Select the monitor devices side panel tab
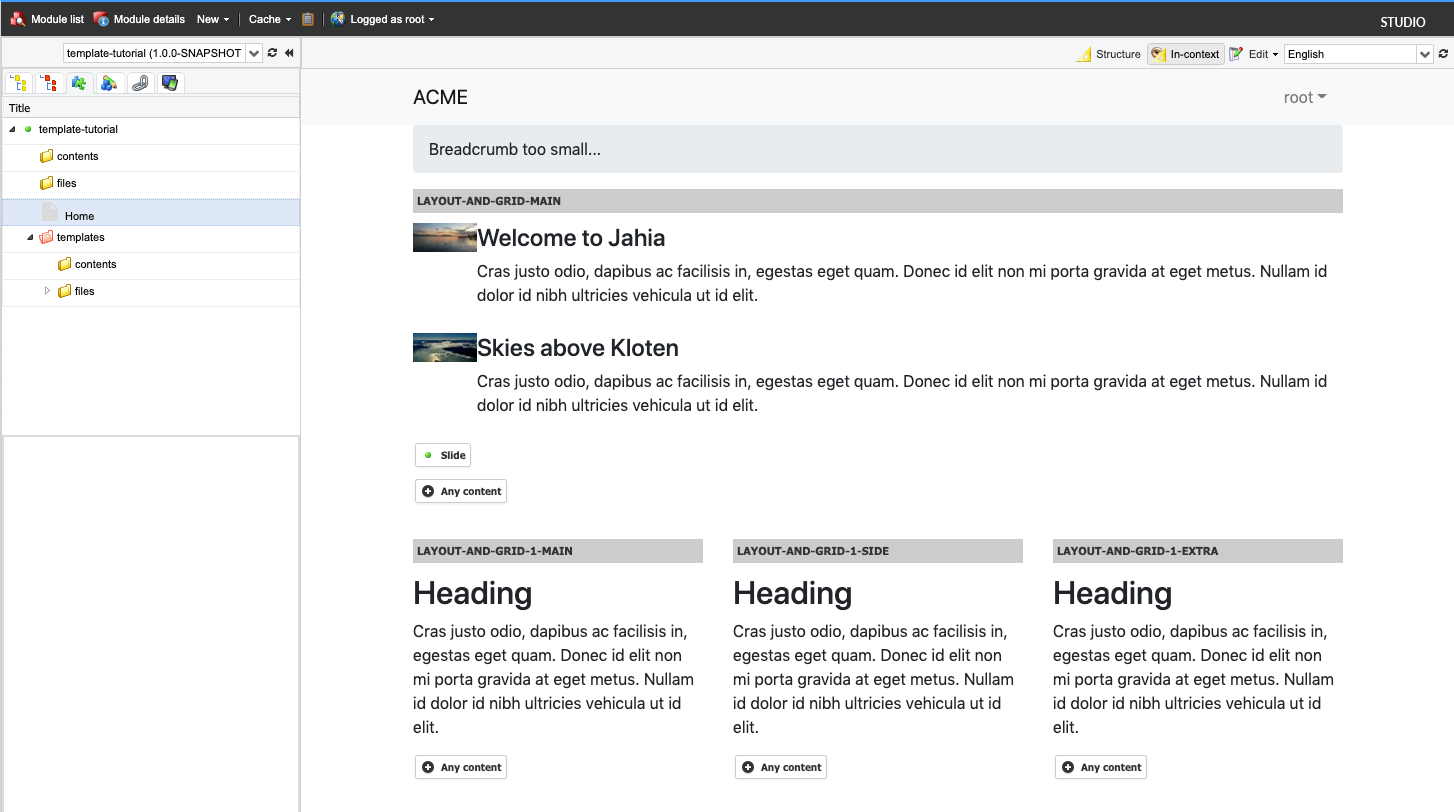The width and height of the screenshot is (1454, 812). pos(170,83)
